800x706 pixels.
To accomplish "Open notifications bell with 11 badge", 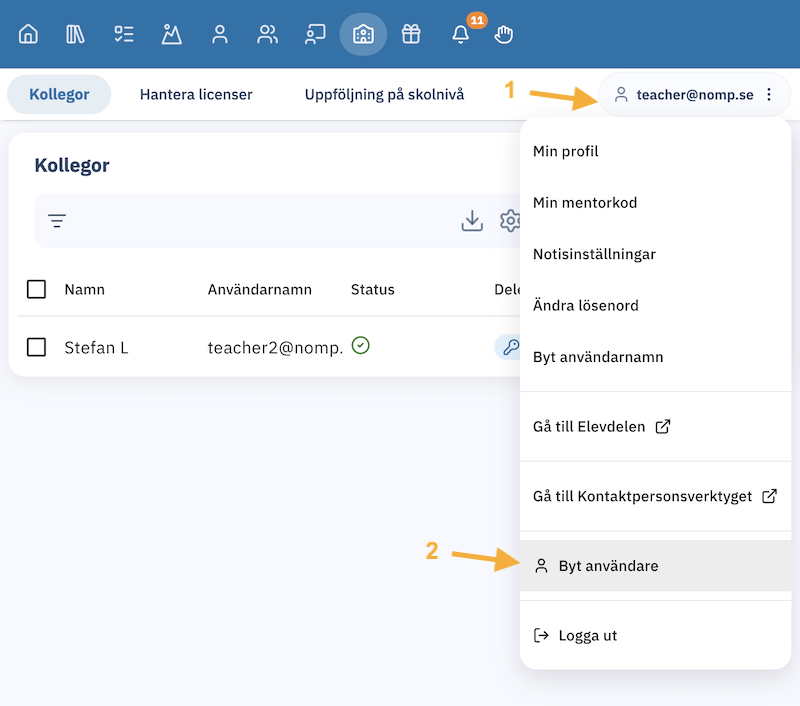I will (461, 35).
